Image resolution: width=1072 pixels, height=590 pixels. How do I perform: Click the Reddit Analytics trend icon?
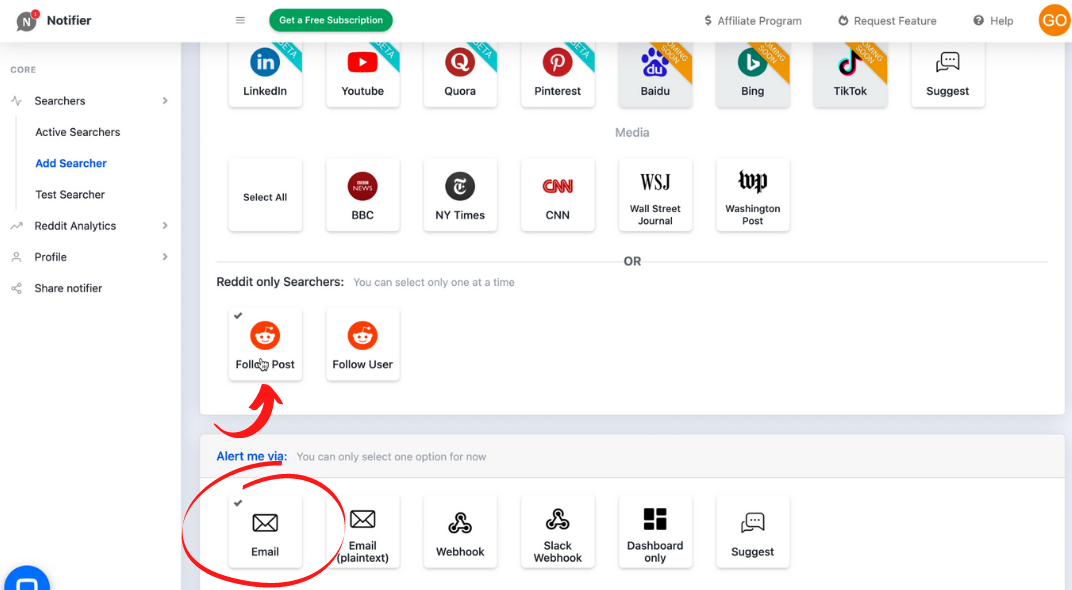click(16, 226)
